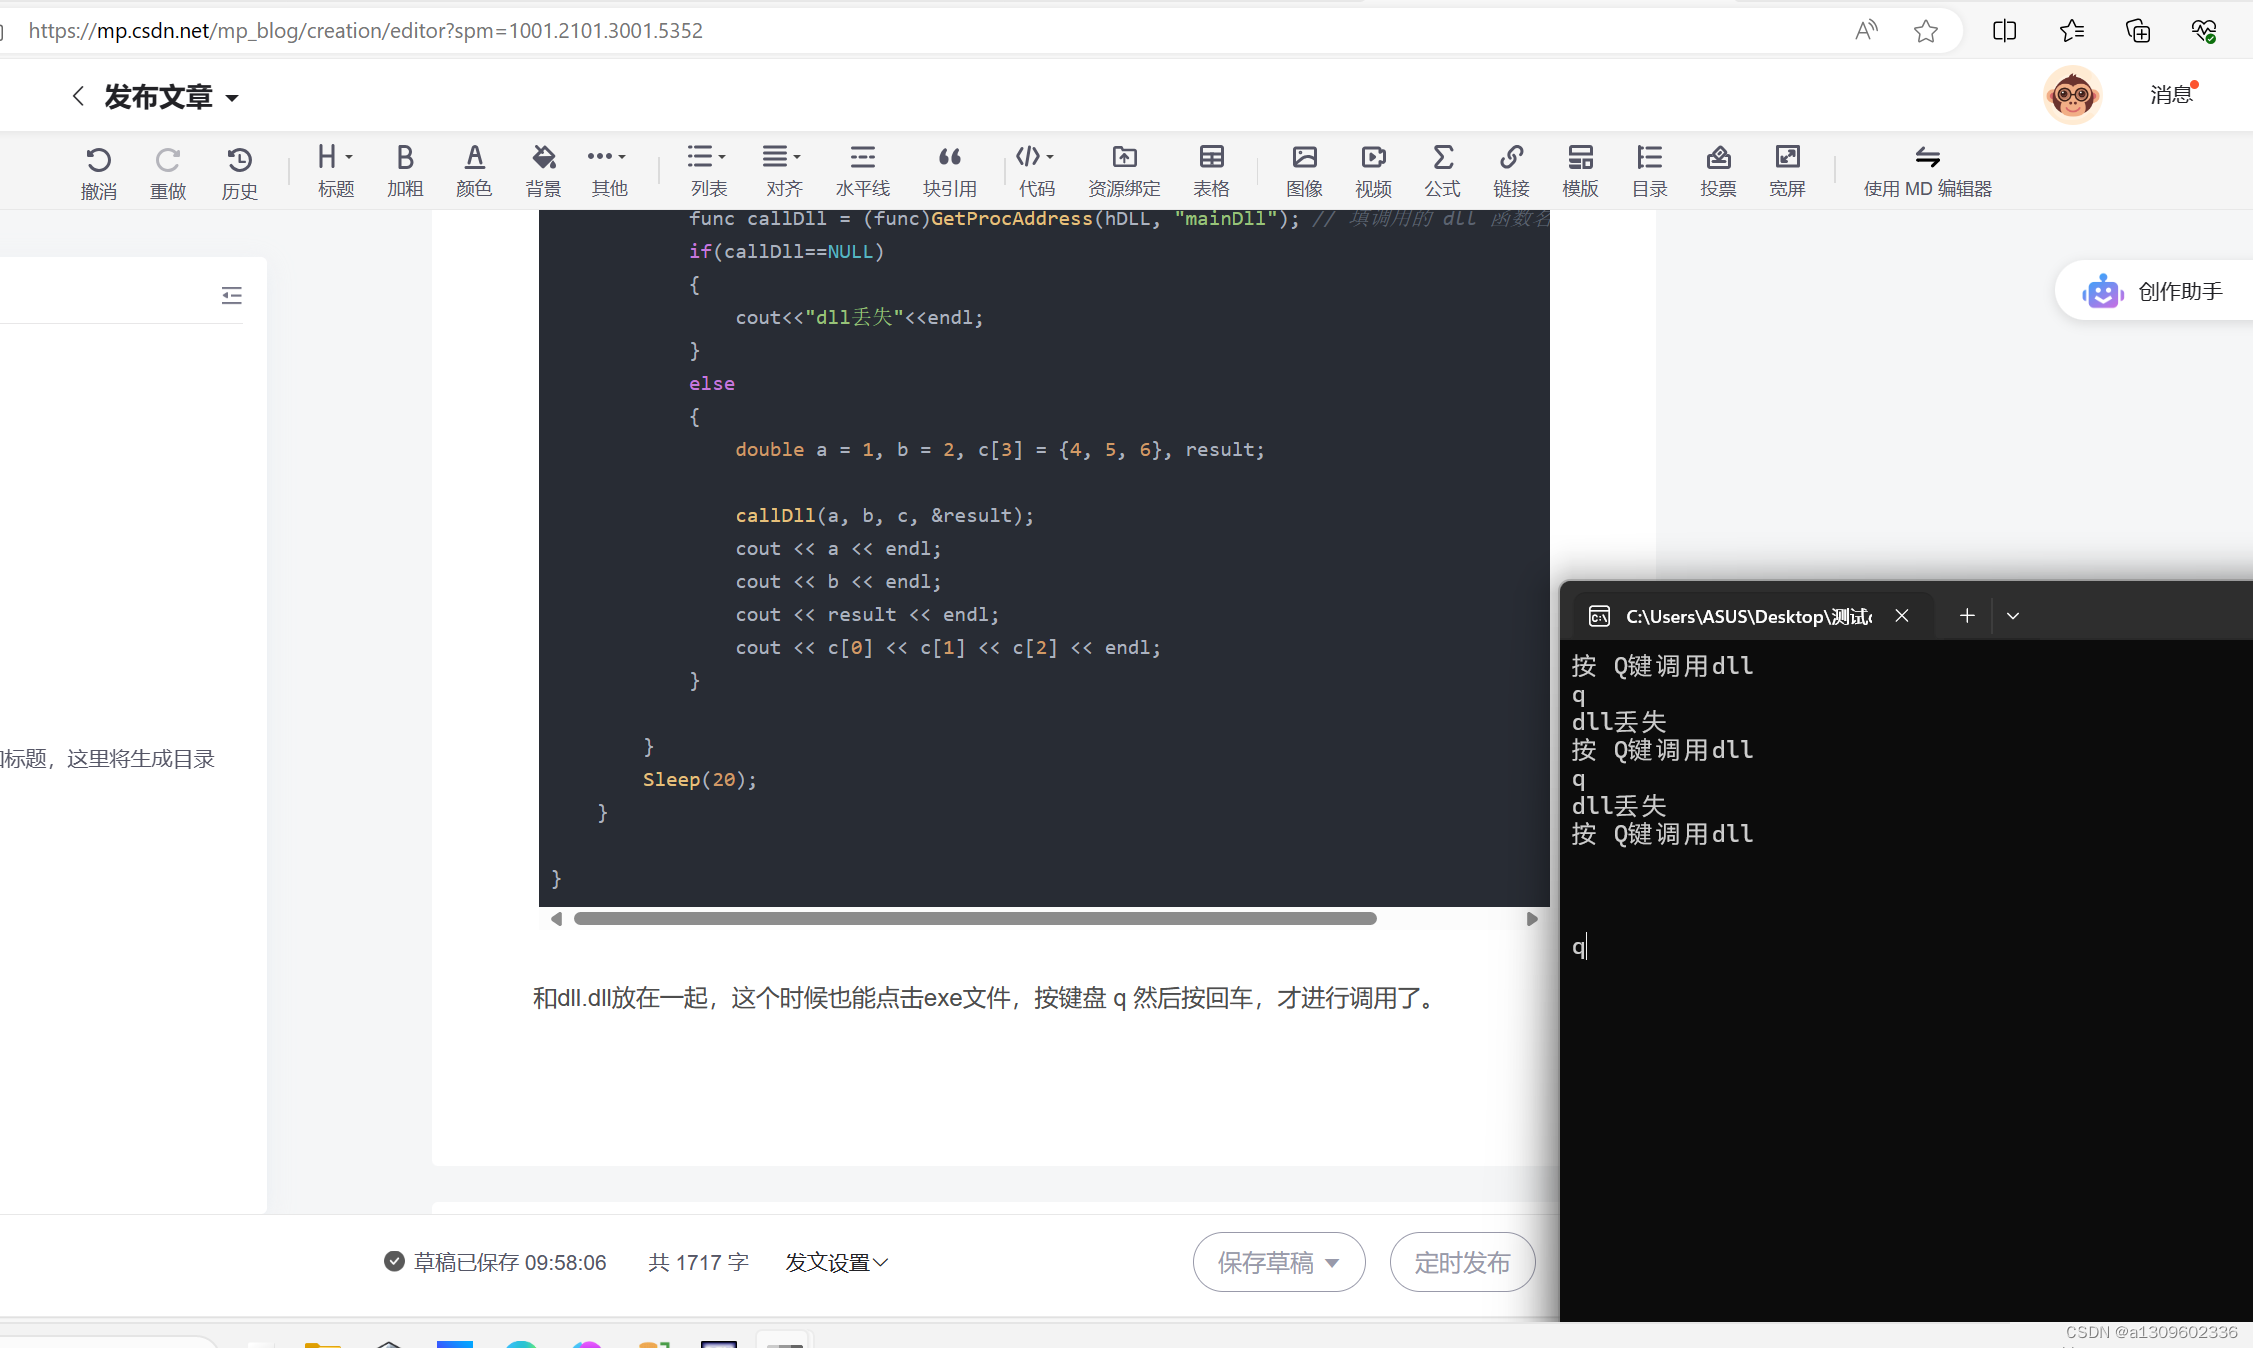Open the 历史 (history) panel
This screenshot has width=2253, height=1348.
[x=239, y=170]
